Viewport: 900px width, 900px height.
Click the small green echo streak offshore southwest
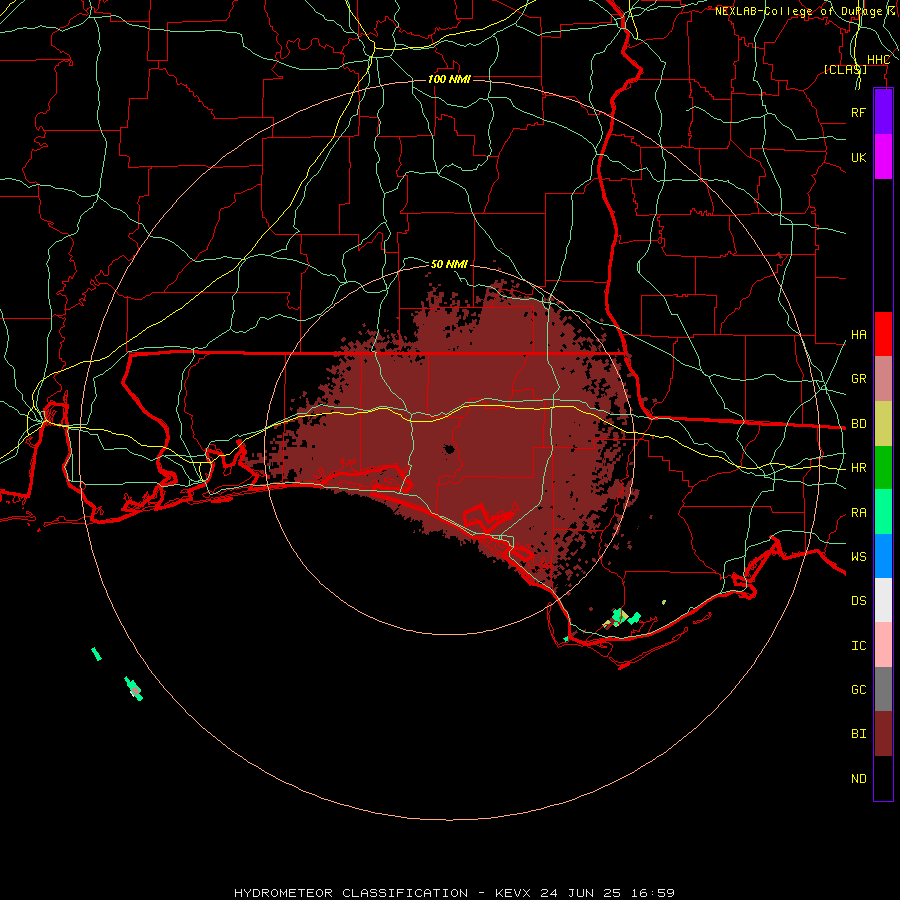point(96,654)
